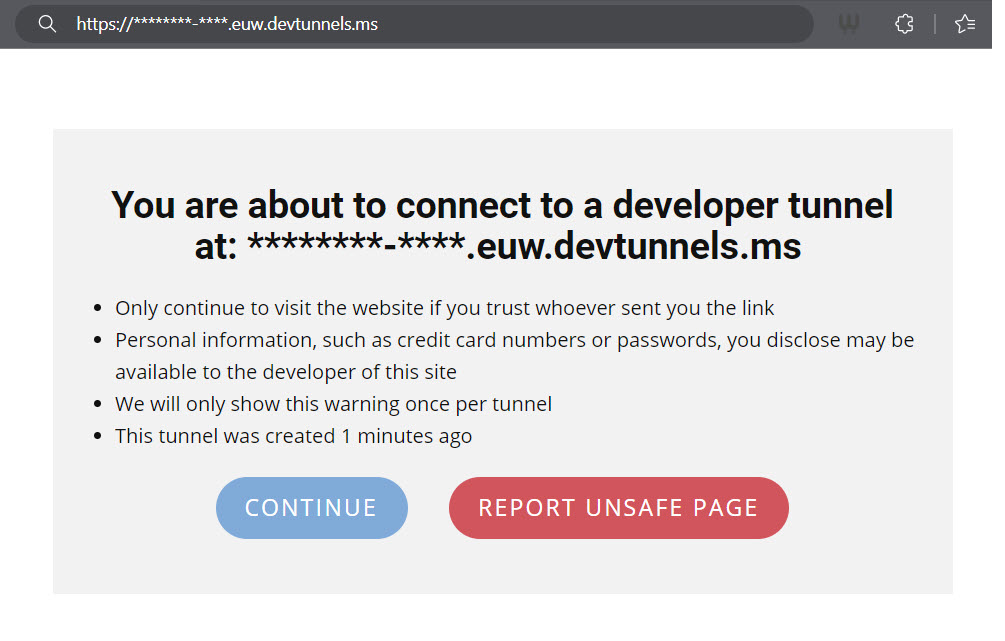Click the CONTINUE button
This screenshot has height=641, width=1005.
311,508
